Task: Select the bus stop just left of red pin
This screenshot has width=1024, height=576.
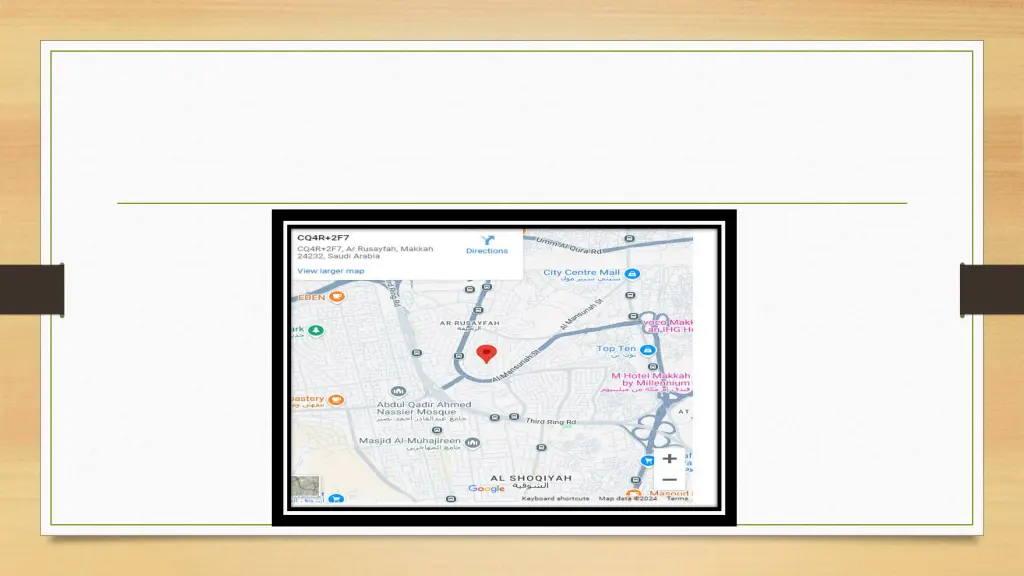Action: pyautogui.click(x=459, y=356)
